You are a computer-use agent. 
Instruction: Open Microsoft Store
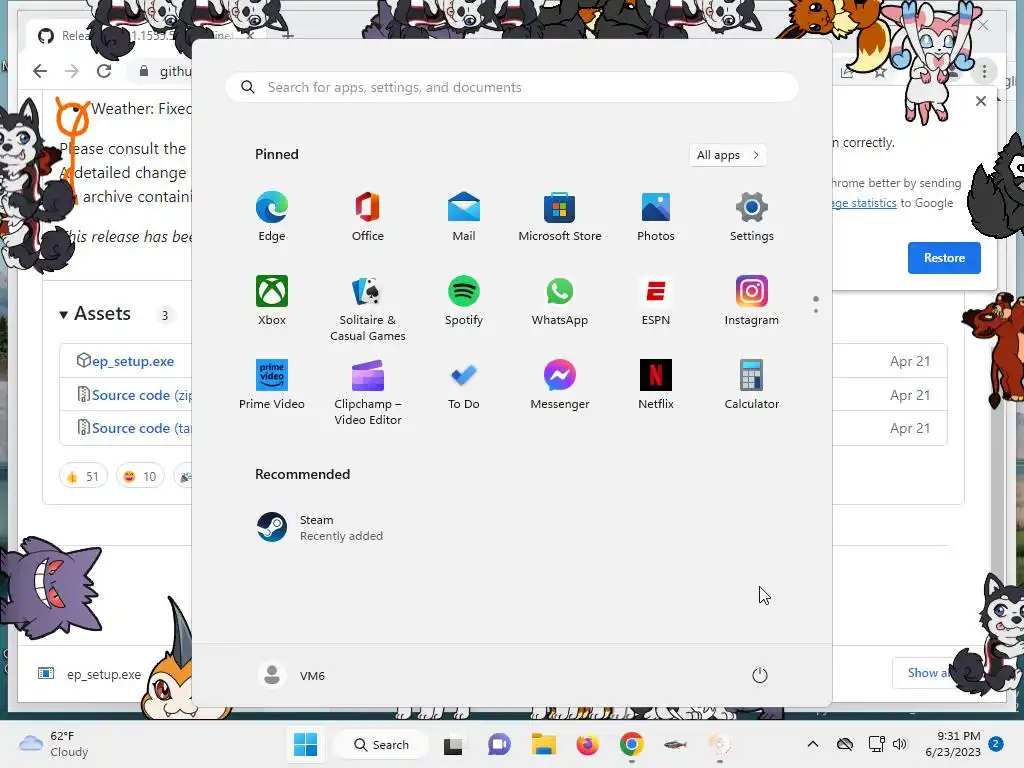(x=560, y=217)
